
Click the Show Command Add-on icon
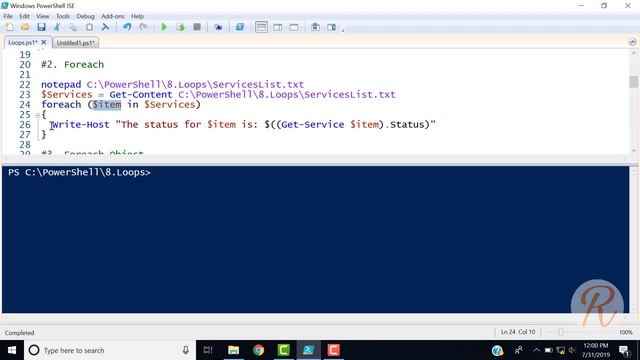click(331, 27)
